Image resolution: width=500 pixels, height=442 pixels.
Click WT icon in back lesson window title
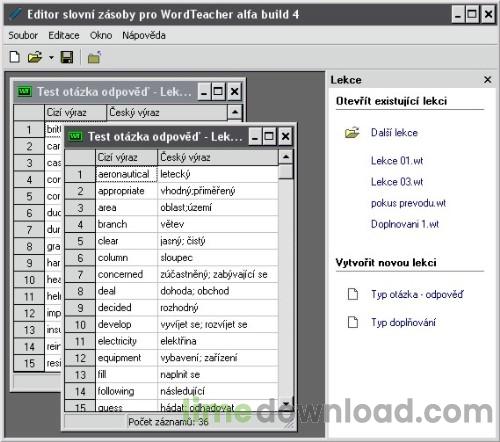click(25, 91)
